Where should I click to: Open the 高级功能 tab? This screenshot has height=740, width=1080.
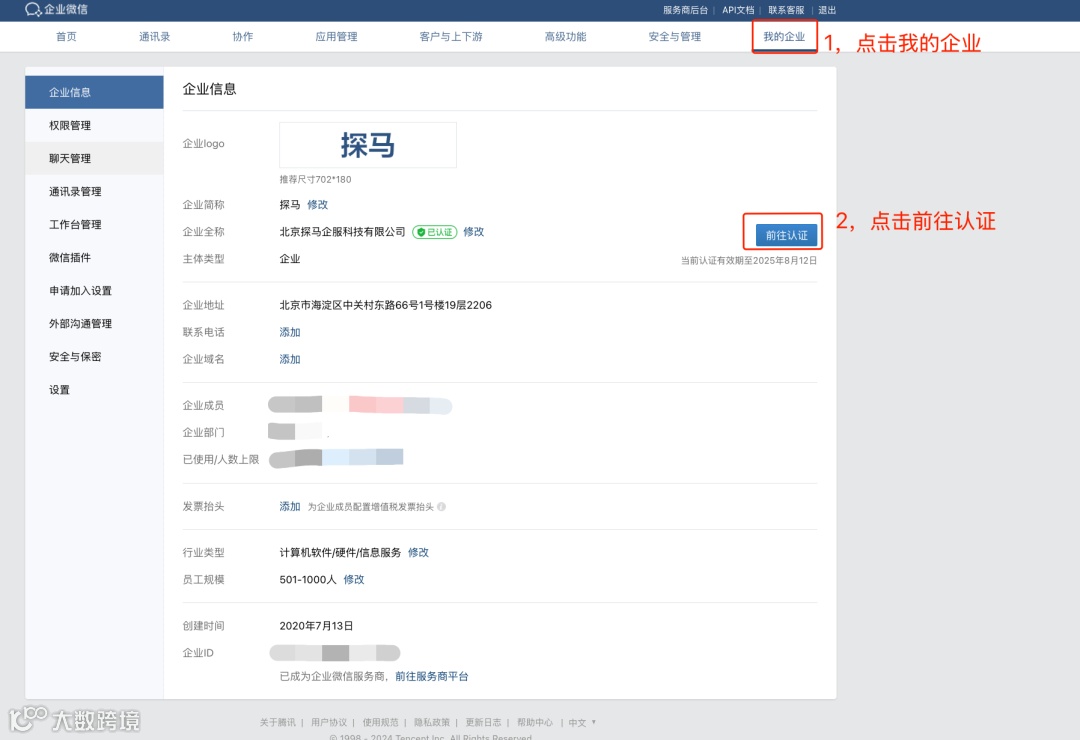click(x=565, y=37)
